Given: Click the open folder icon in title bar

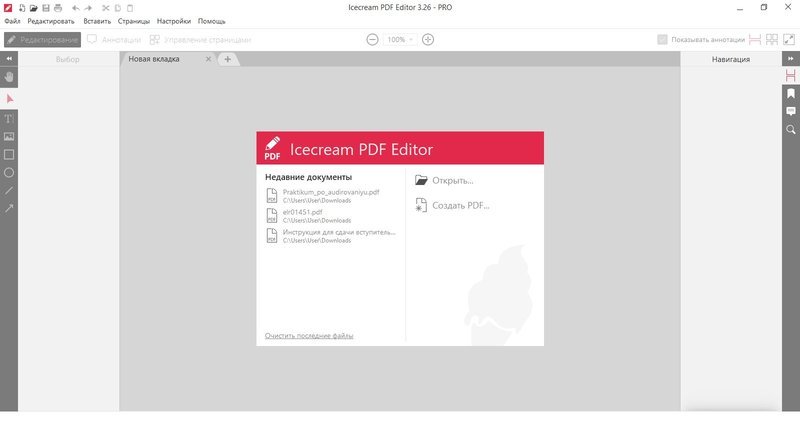Looking at the screenshot, I should pyautogui.click(x=34, y=8).
